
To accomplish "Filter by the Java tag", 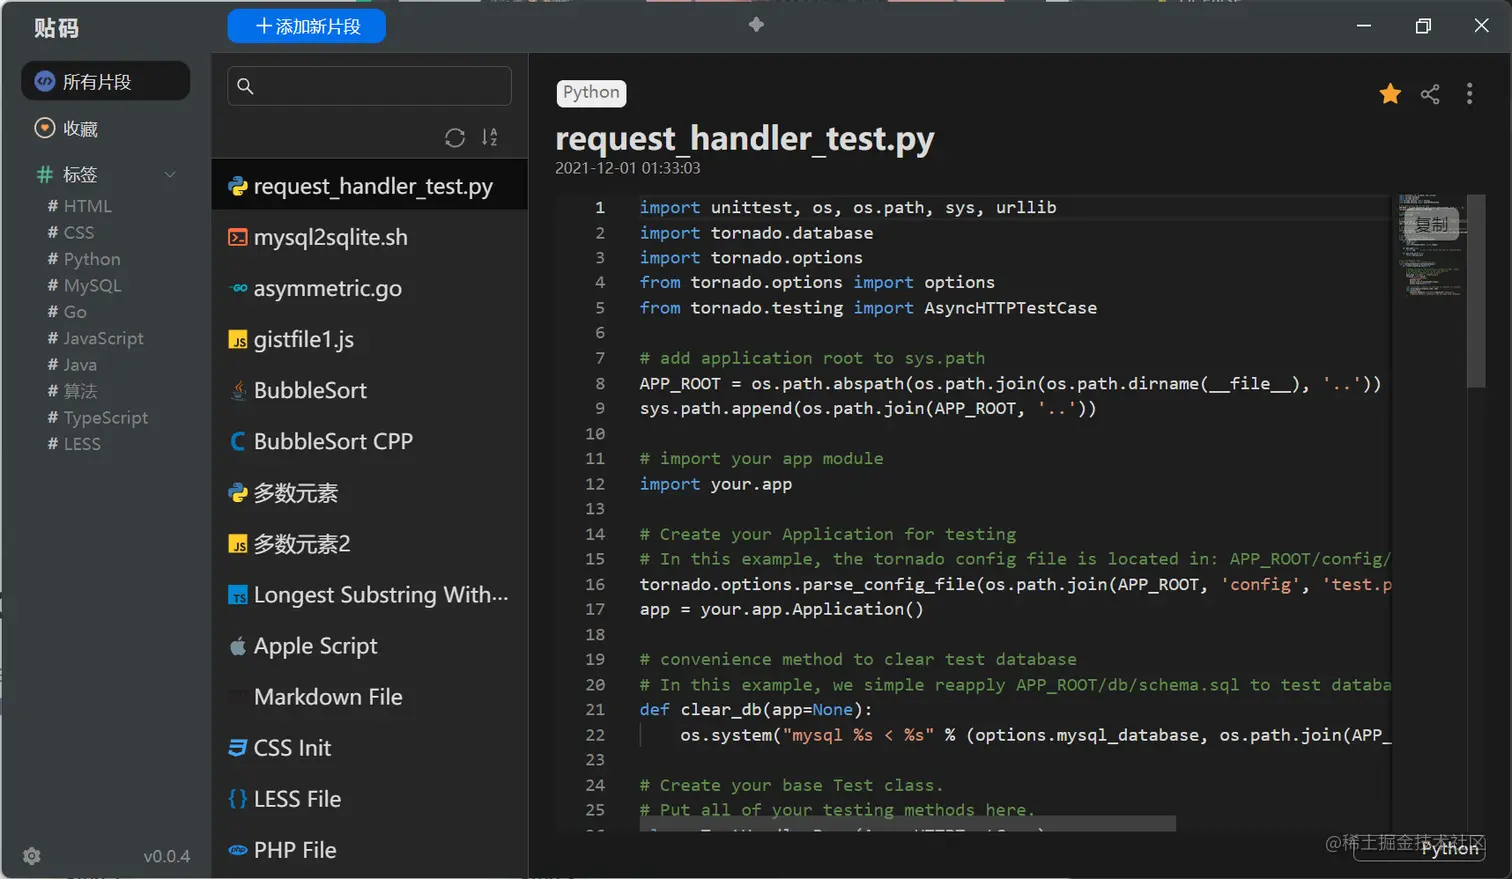I will click(72, 365).
